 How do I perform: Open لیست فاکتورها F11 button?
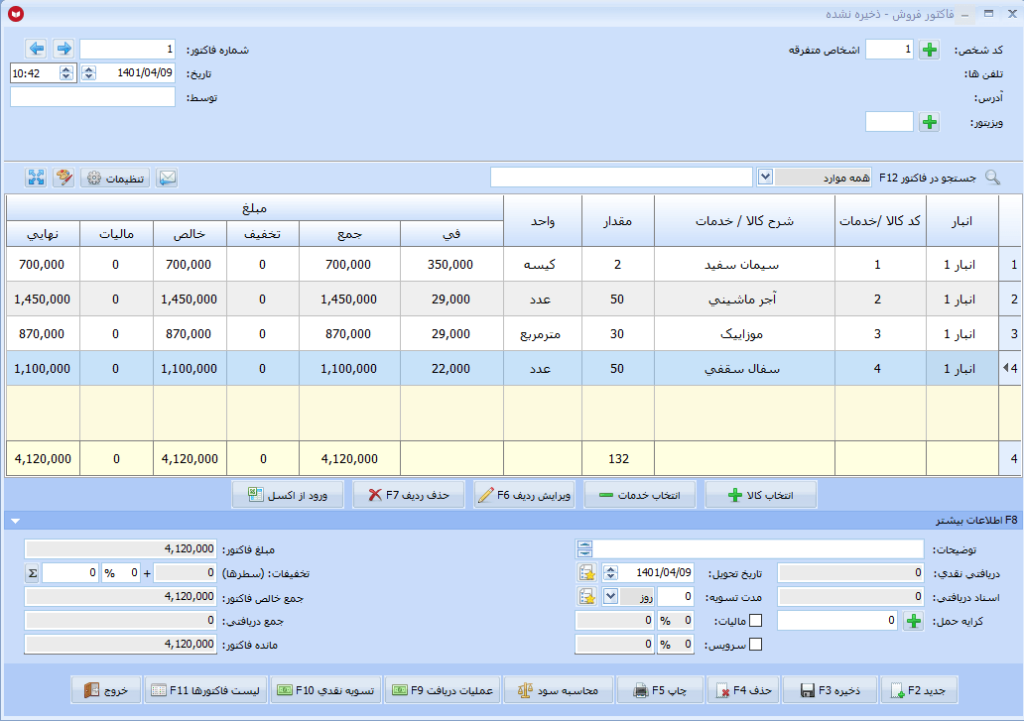205,690
